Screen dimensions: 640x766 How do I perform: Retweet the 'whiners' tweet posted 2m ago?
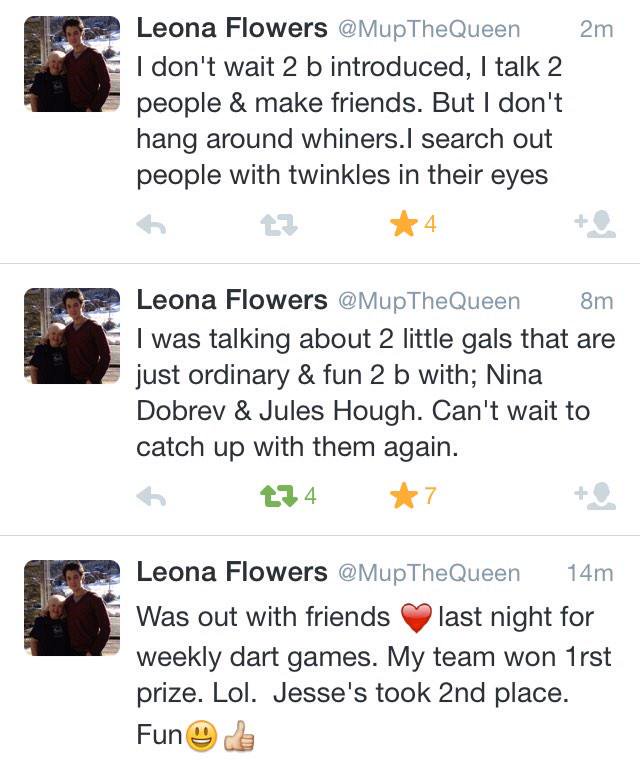pyautogui.click(x=279, y=226)
